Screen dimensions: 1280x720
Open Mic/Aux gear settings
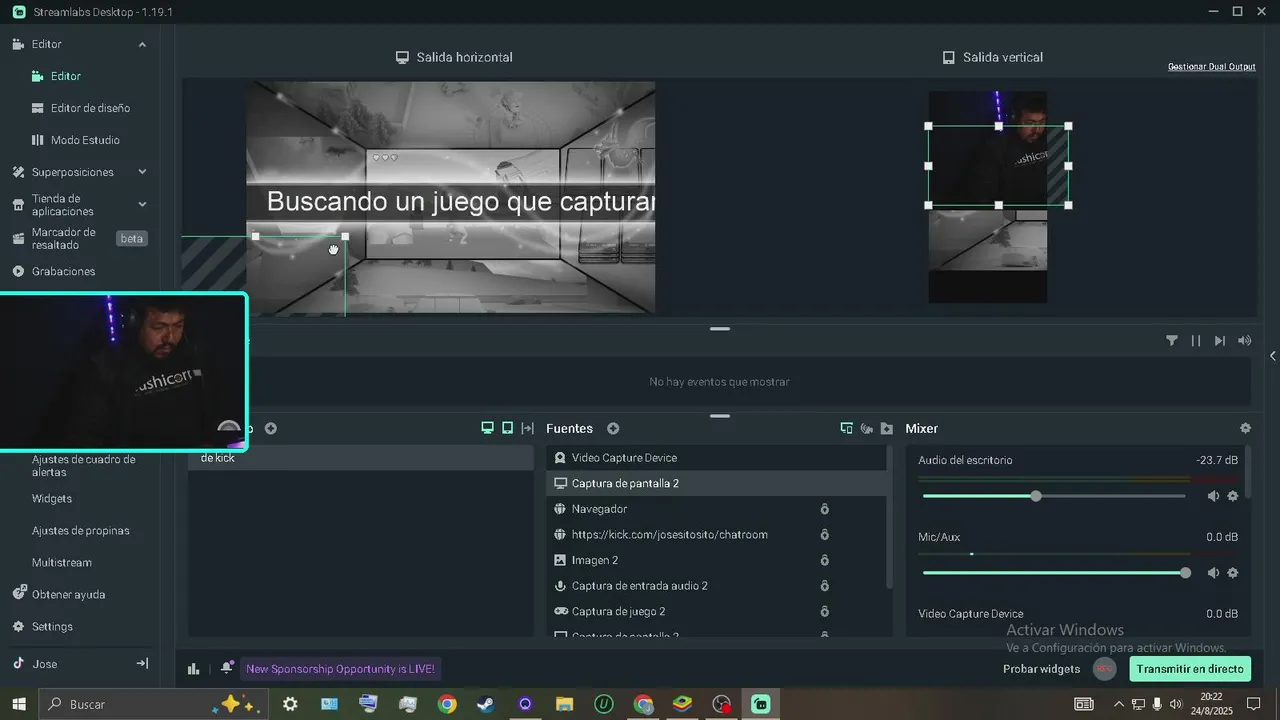[1233, 573]
